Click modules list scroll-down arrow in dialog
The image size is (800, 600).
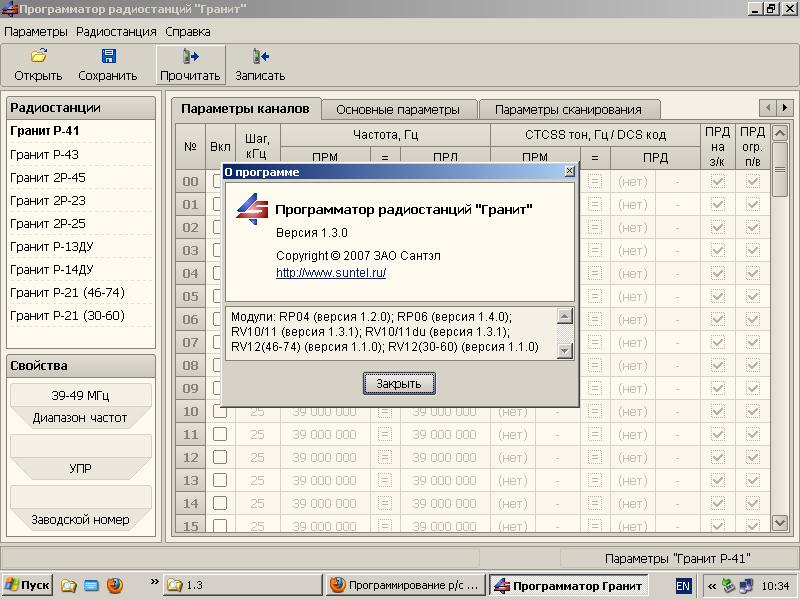564,351
